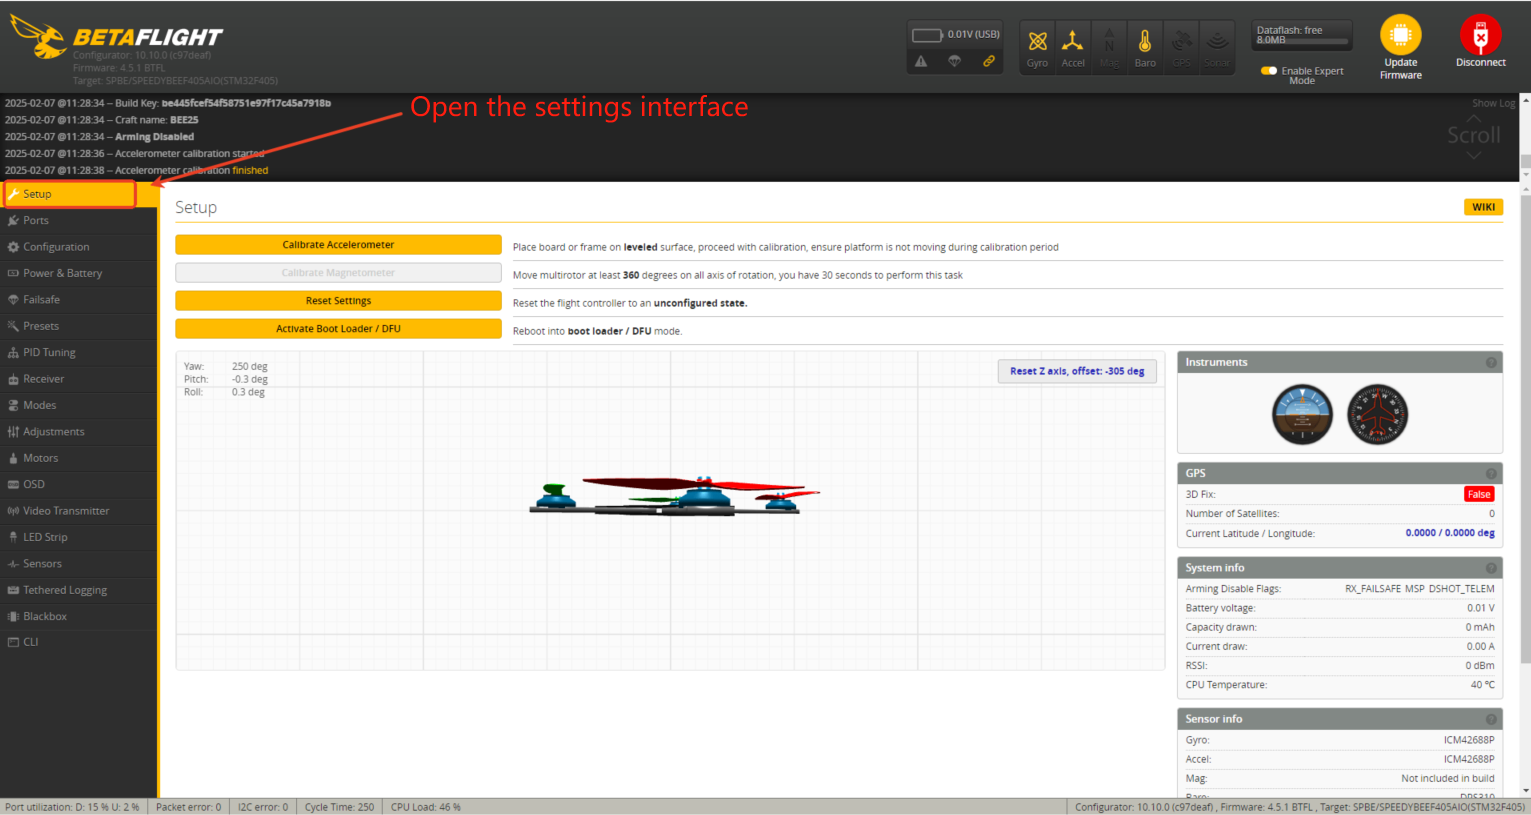Click the I2C error status entry

pos(263,807)
